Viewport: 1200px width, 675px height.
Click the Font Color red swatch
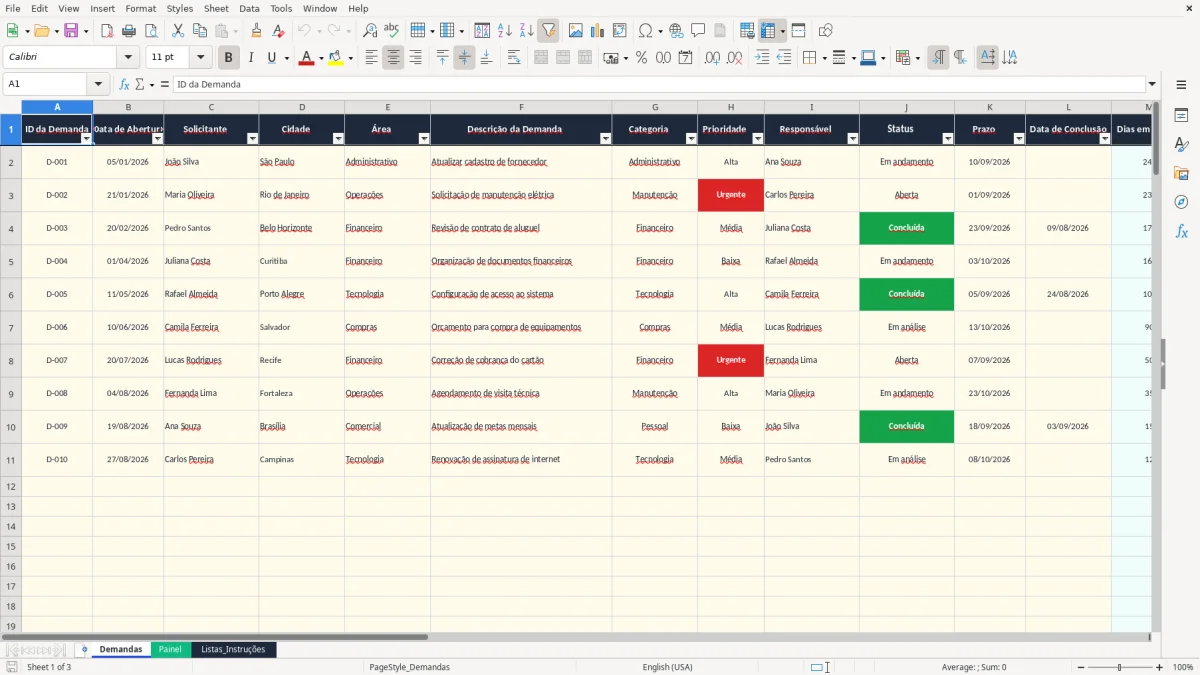[306, 58]
